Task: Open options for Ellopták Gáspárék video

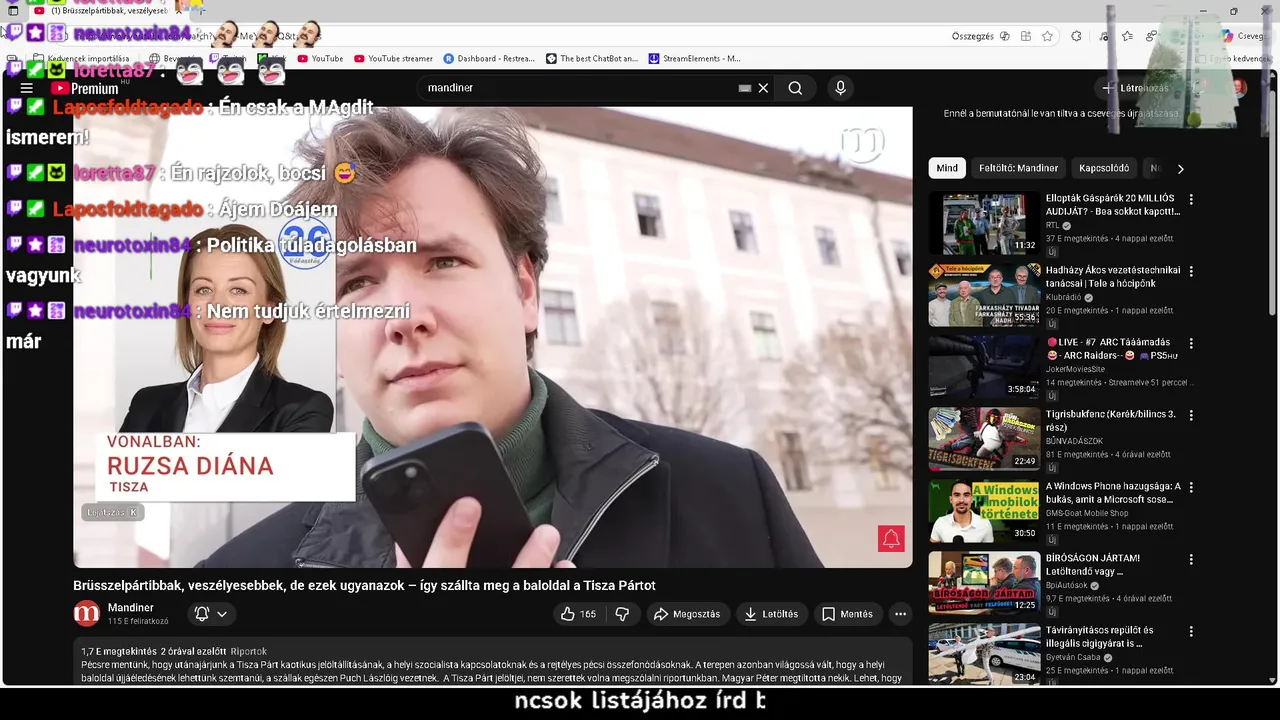Action: pyautogui.click(x=1190, y=199)
